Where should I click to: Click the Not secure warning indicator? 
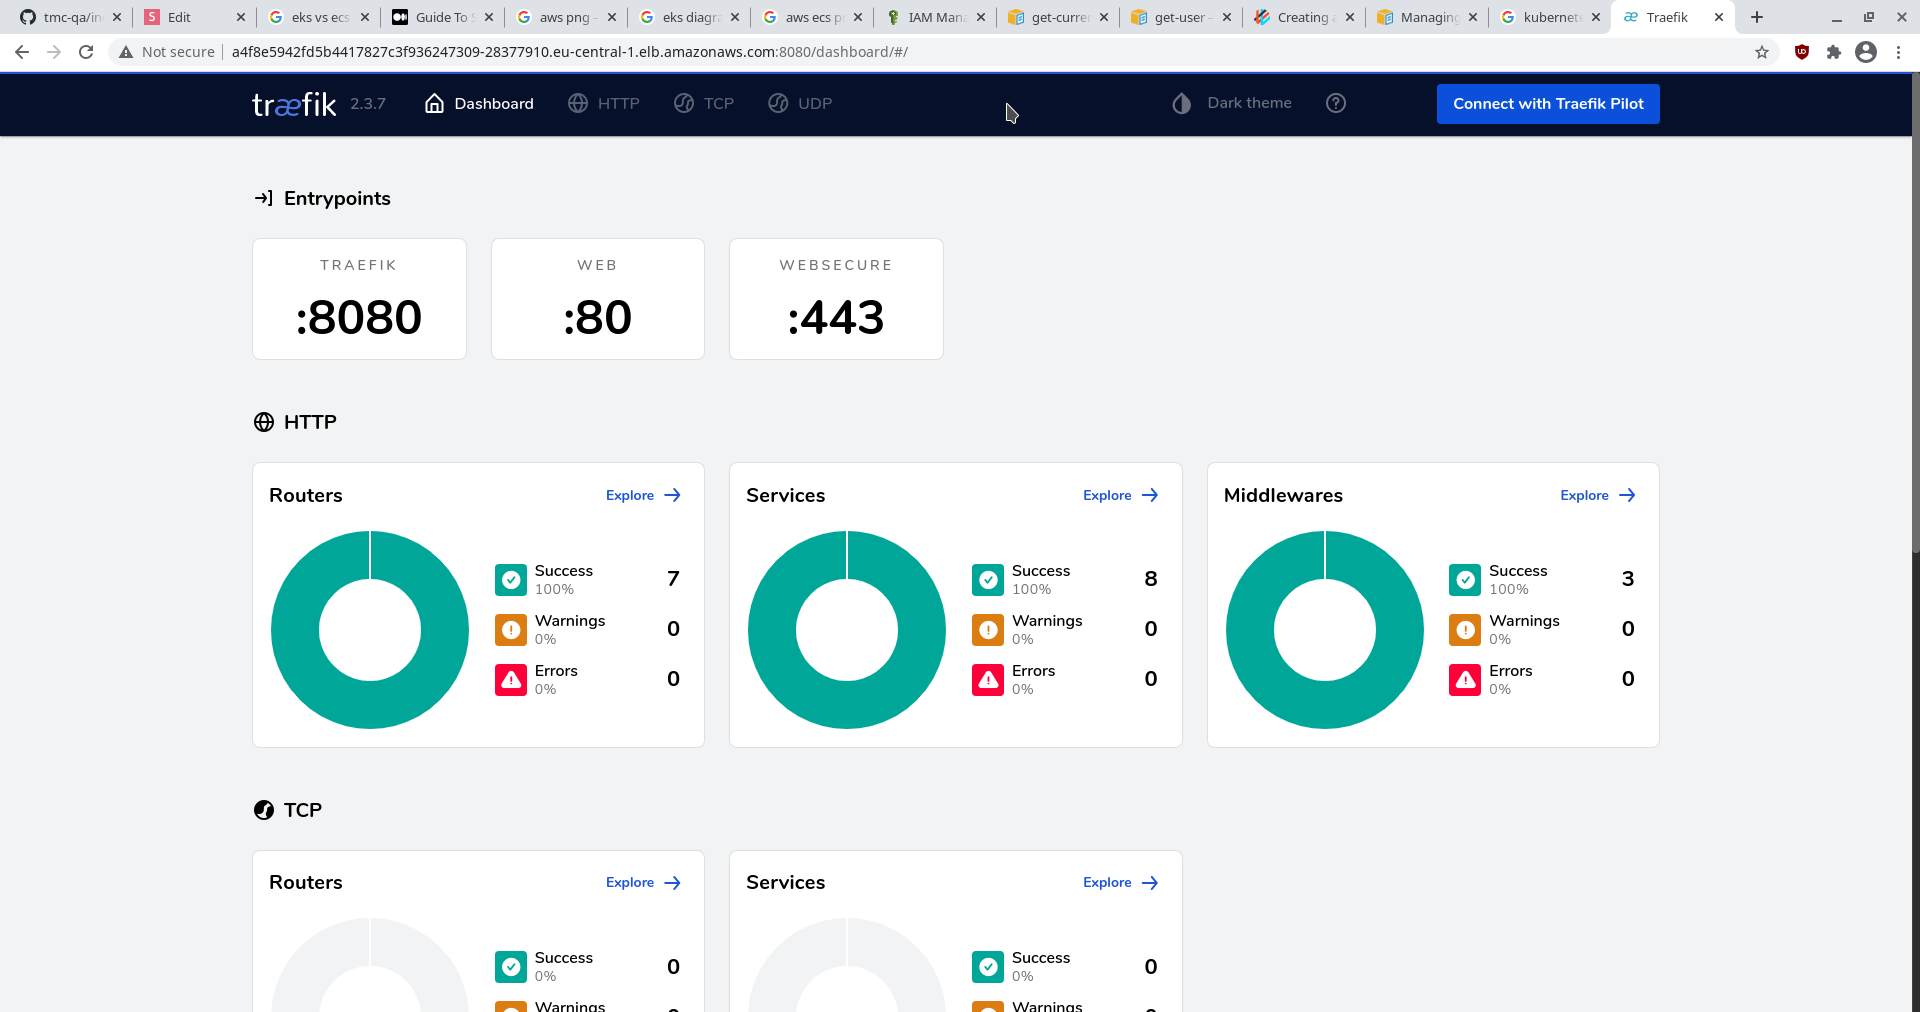(x=167, y=52)
